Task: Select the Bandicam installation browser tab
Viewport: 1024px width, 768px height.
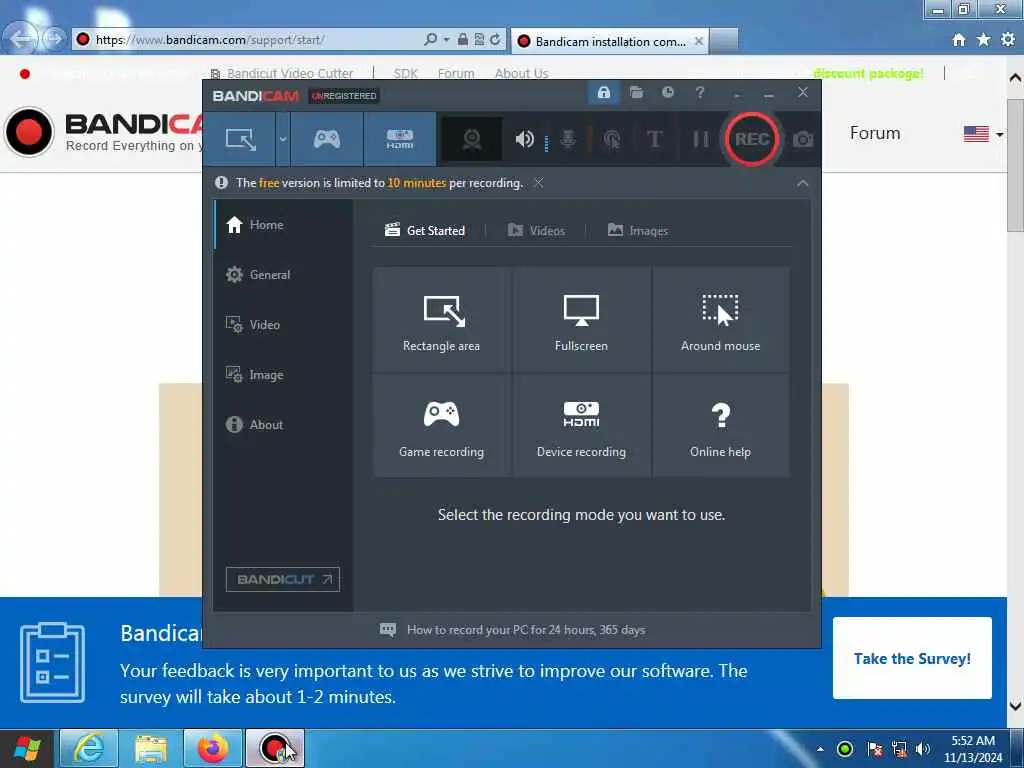Action: coord(610,41)
